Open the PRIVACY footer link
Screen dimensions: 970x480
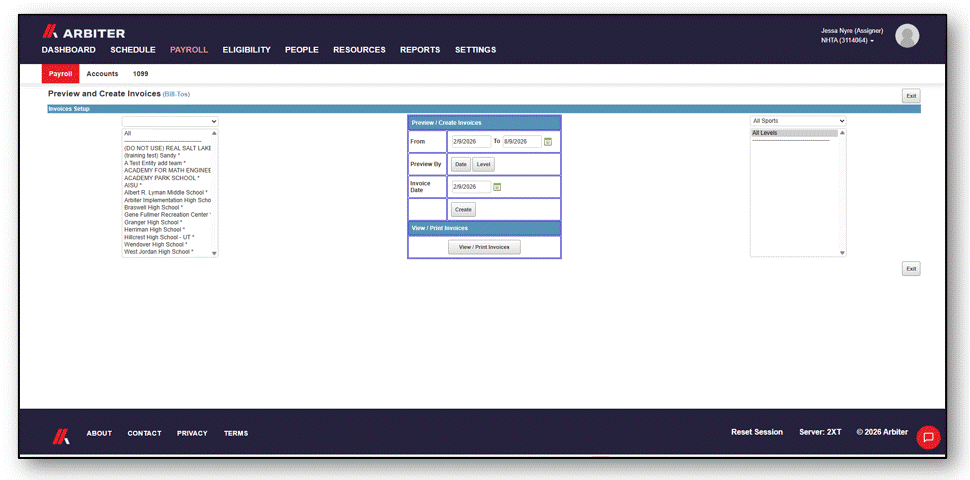click(192, 434)
